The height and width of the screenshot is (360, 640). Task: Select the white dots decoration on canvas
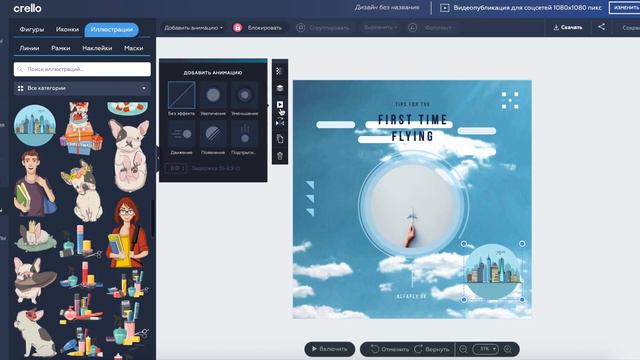(x=510, y=100)
